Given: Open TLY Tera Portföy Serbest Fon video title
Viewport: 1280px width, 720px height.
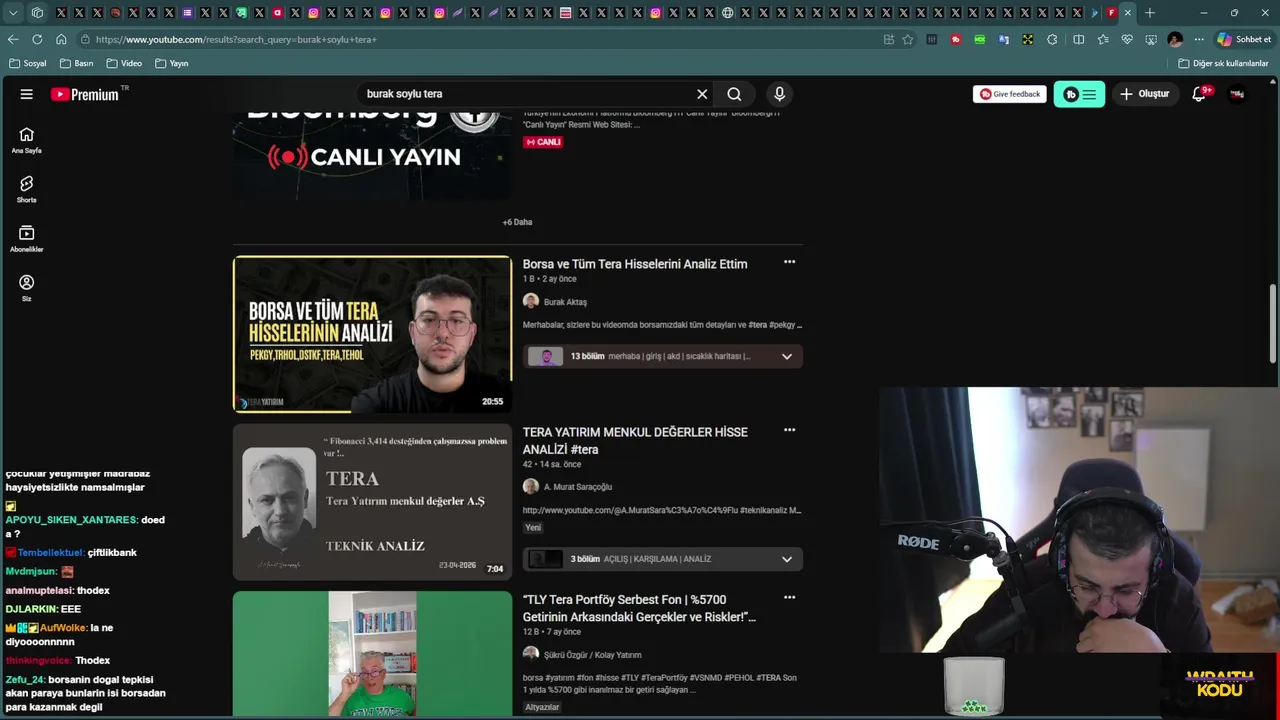Looking at the screenshot, I should (x=639, y=608).
